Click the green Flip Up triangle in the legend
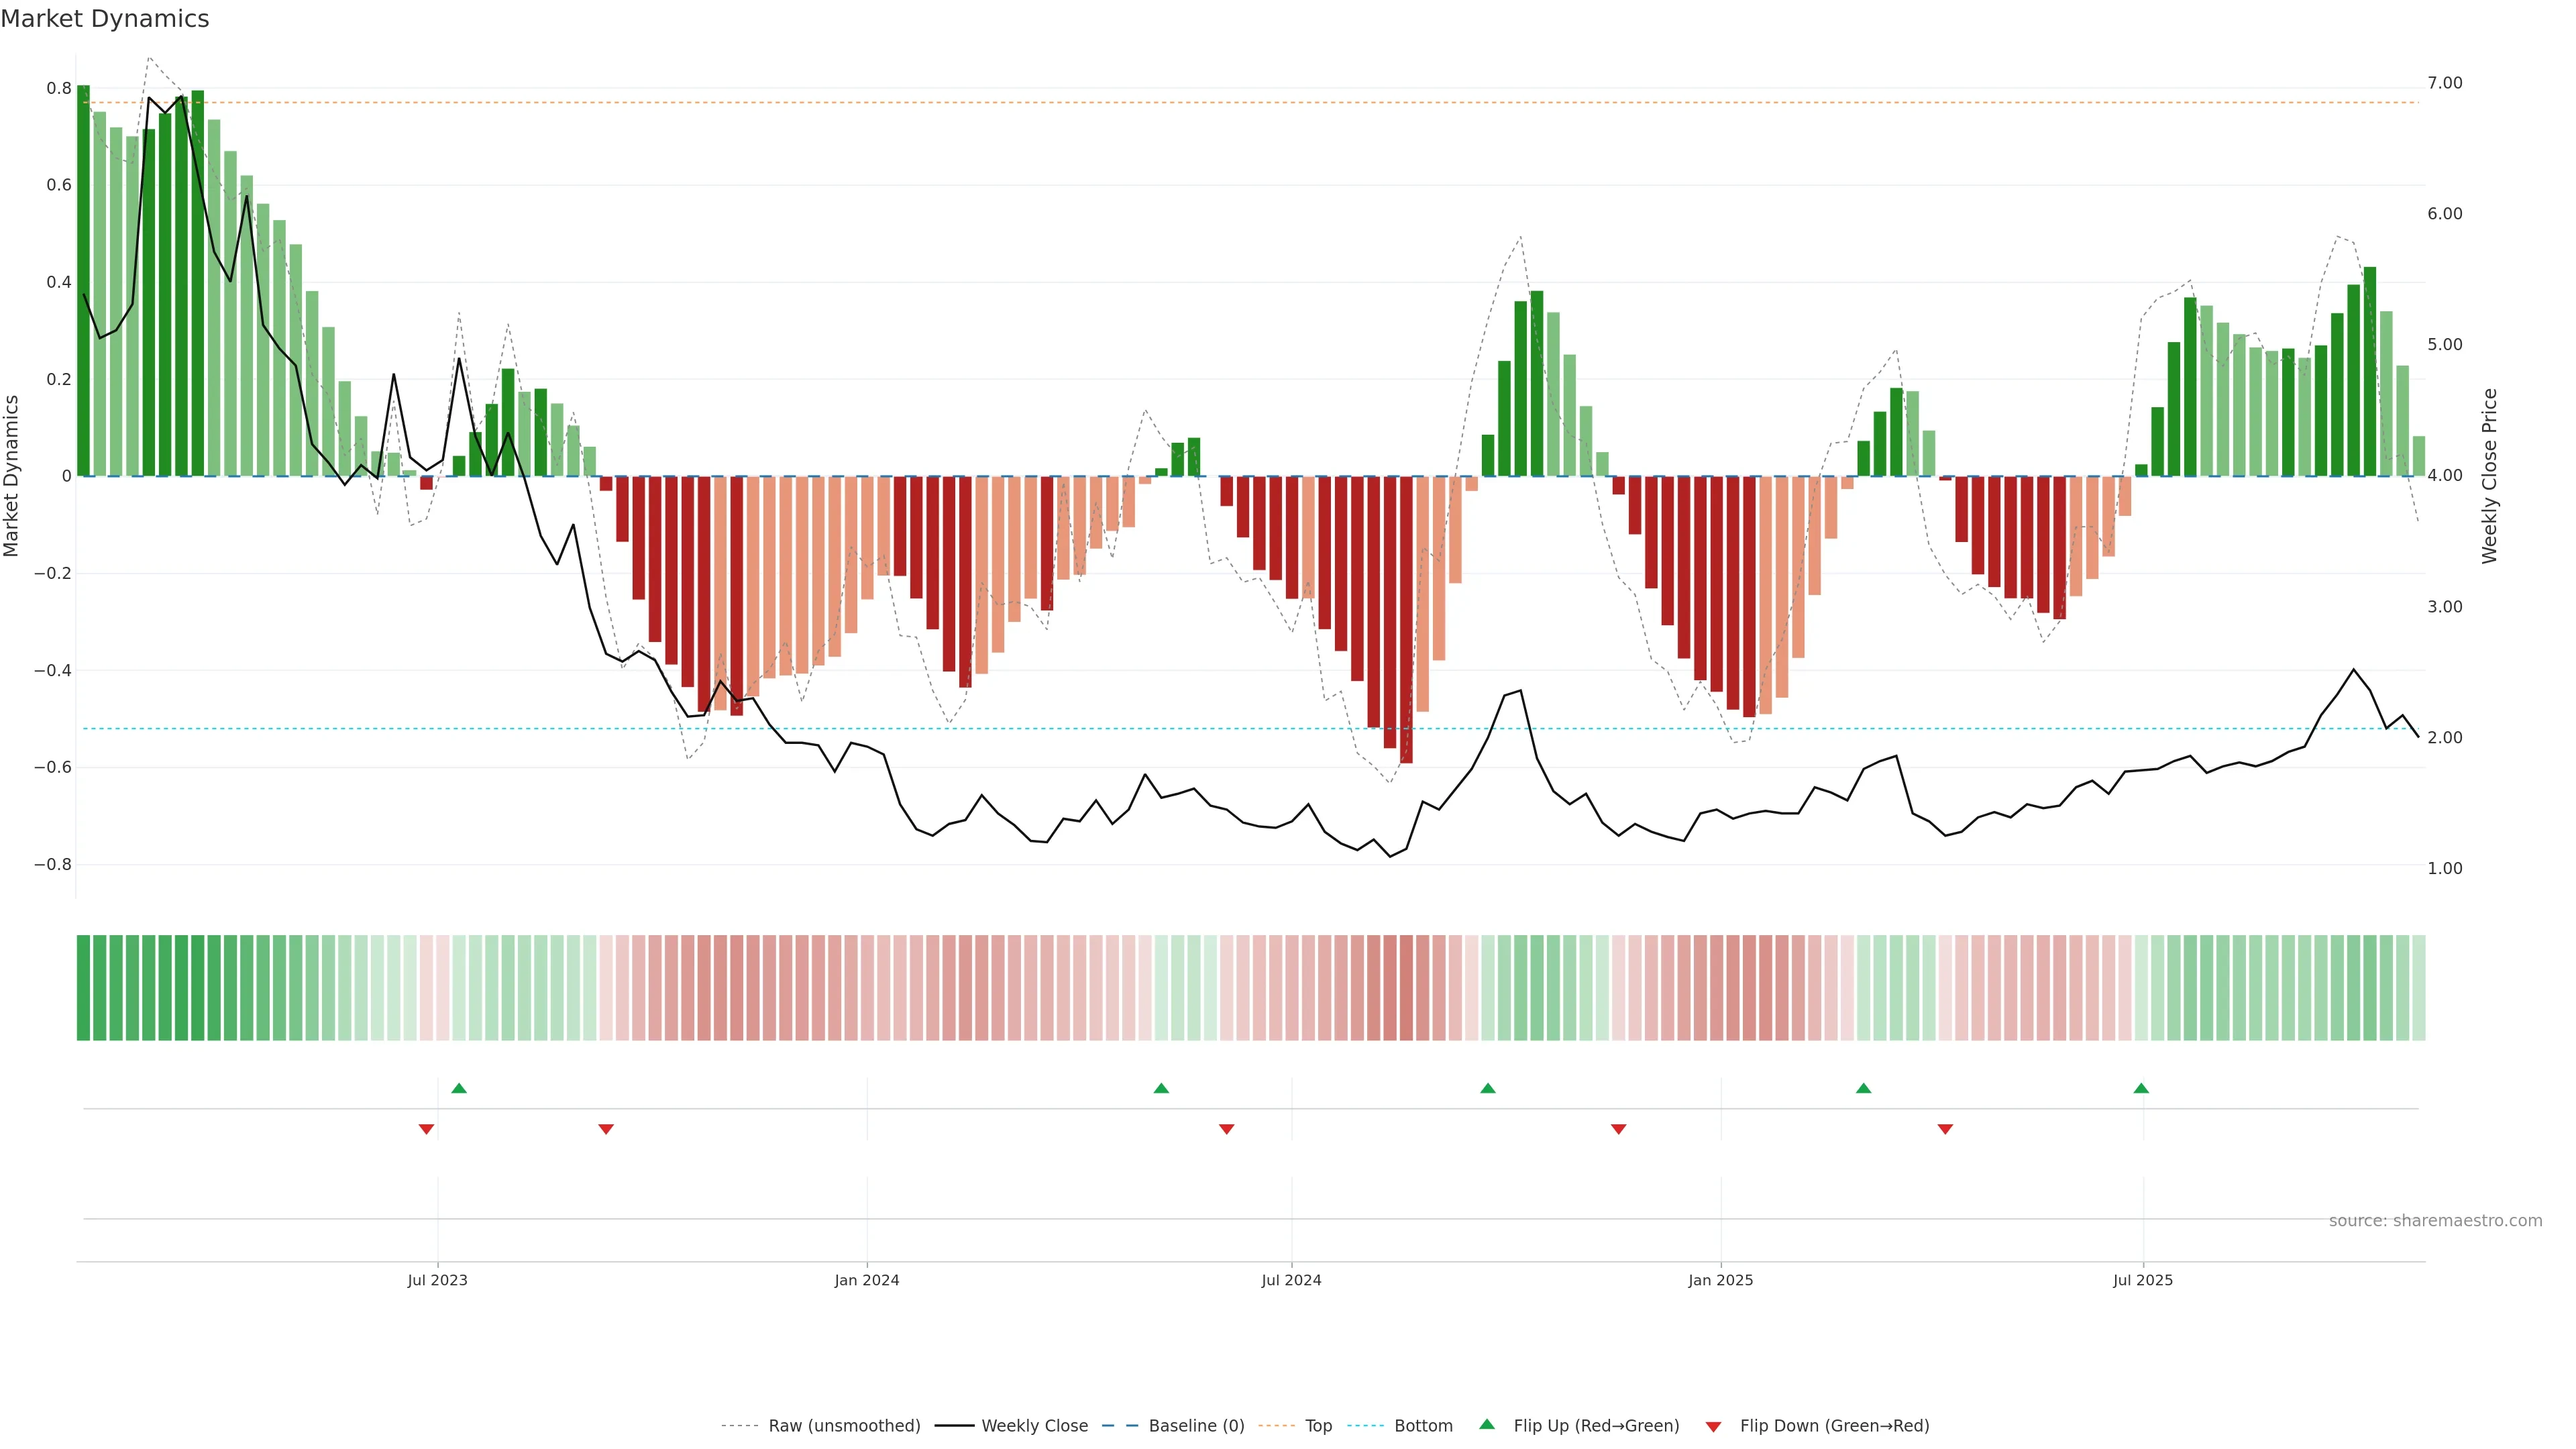2576x1449 pixels. 1487,1424
